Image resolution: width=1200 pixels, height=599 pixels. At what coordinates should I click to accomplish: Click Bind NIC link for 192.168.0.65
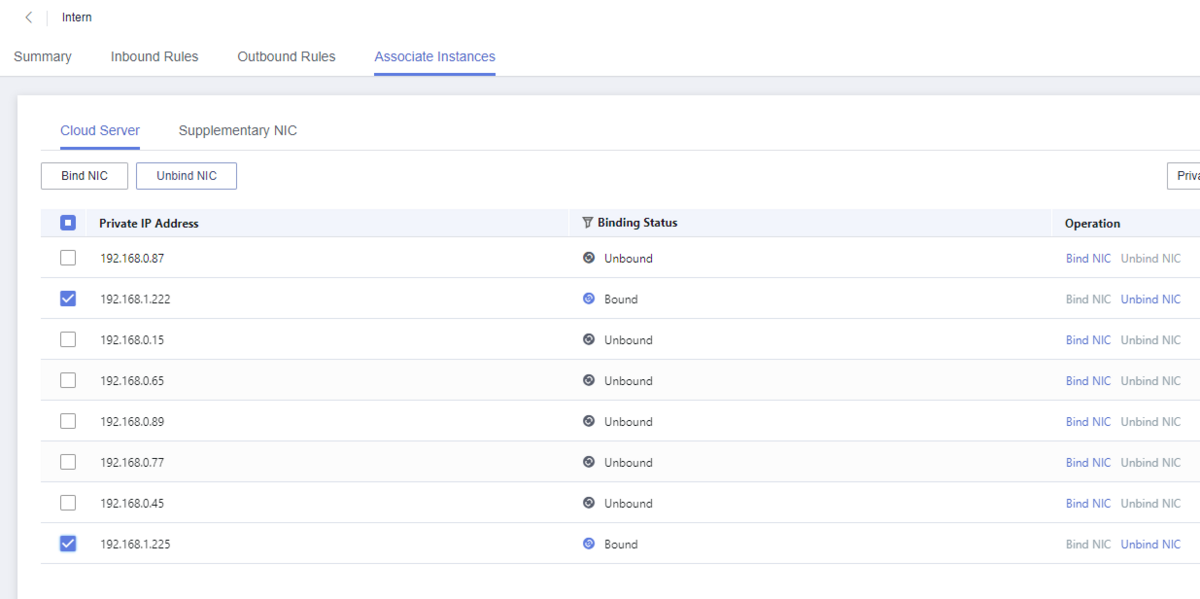click(1088, 381)
